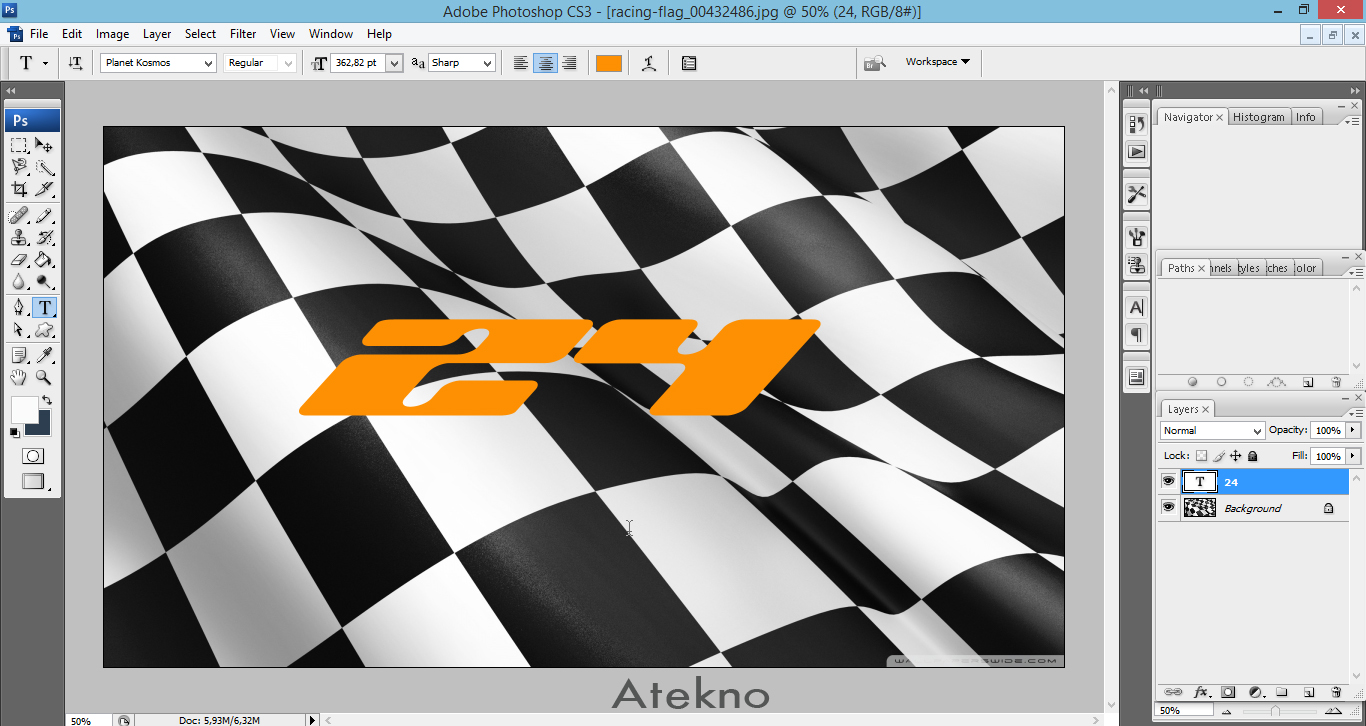This screenshot has width=1366, height=726.
Task: Click the Add Layer Style button
Action: [x=1201, y=691]
